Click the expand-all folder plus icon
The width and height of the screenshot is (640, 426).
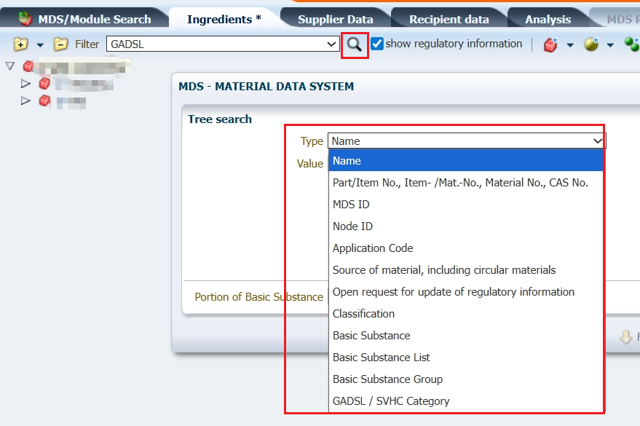pos(20,44)
